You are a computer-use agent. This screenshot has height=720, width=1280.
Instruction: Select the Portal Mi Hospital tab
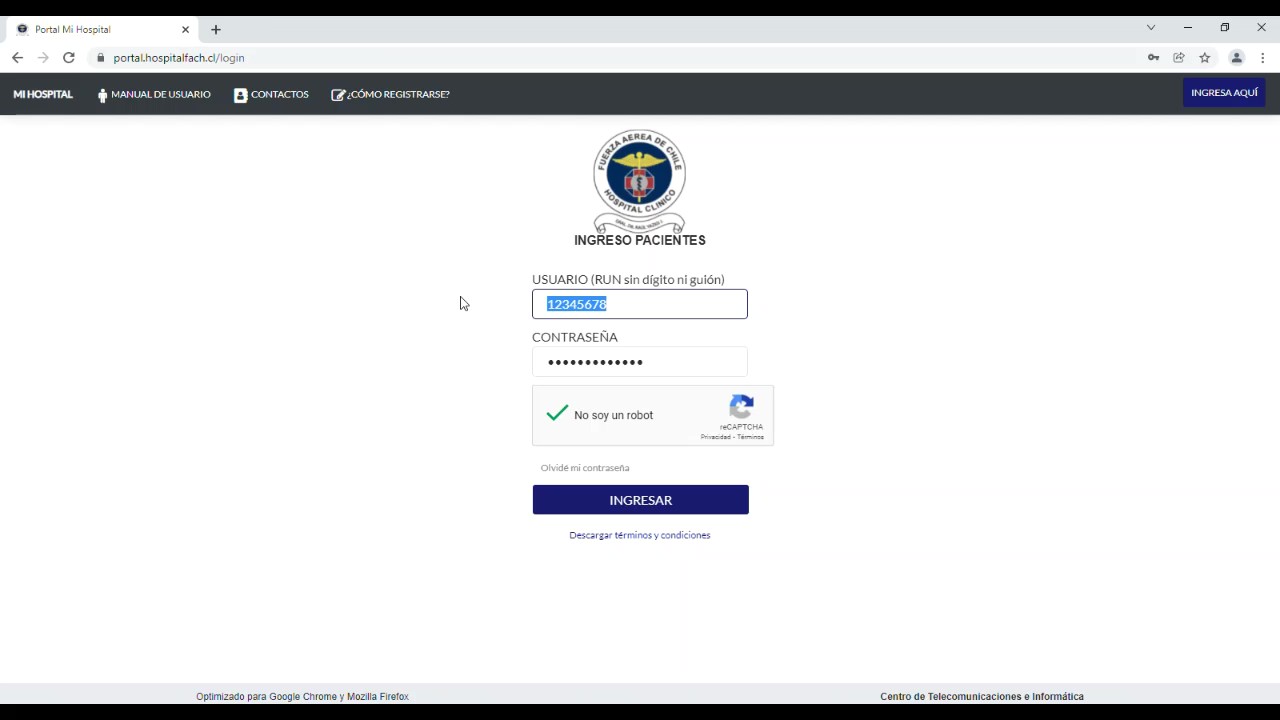coord(102,29)
